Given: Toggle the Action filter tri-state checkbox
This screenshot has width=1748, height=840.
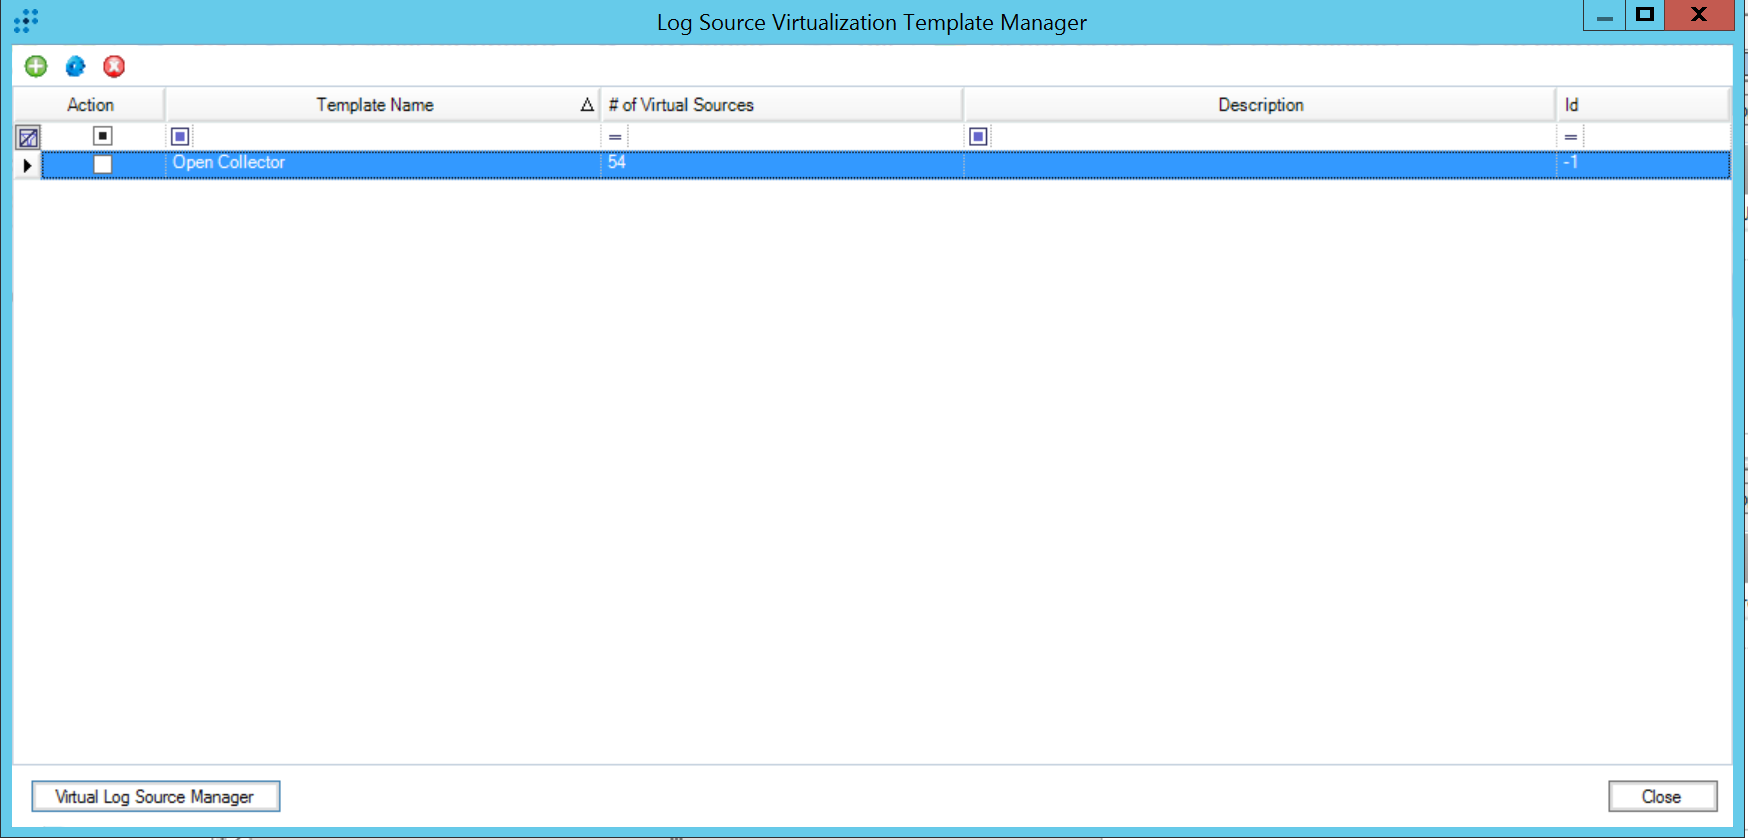Looking at the screenshot, I should tap(103, 136).
